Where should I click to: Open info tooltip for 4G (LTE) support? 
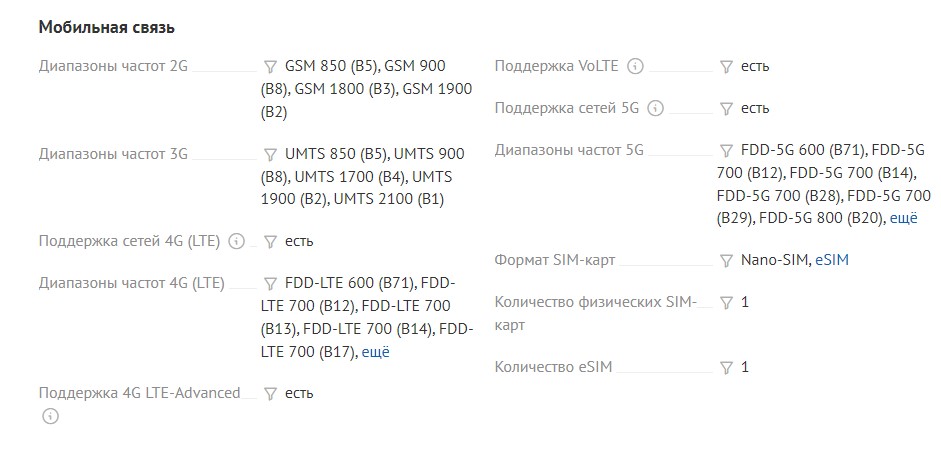pyautogui.click(x=236, y=242)
